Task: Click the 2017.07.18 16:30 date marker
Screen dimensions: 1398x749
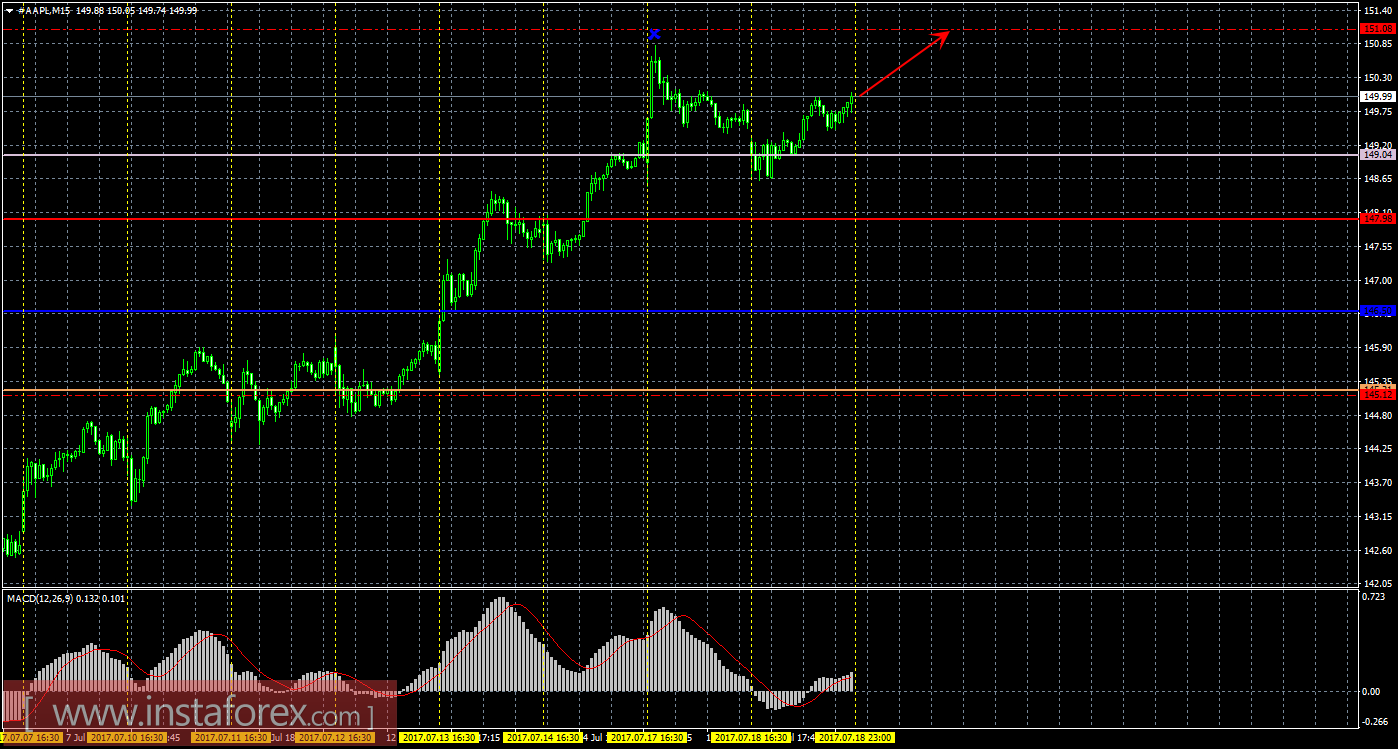Action: click(x=751, y=738)
